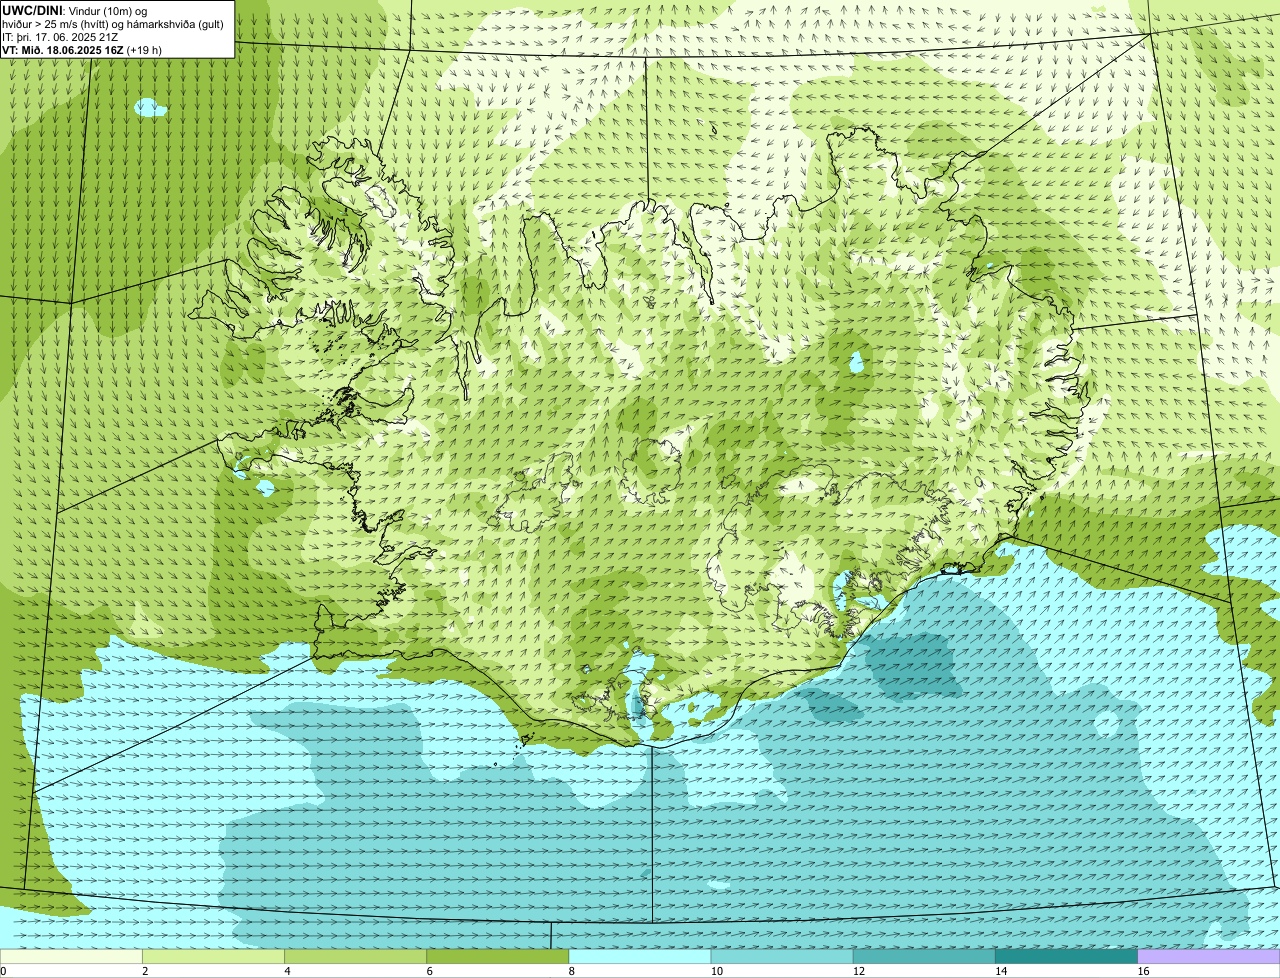Click the initial time 'IT: þri. 17. 06. 2025 21Z'
The image size is (1280, 978).
61,36
